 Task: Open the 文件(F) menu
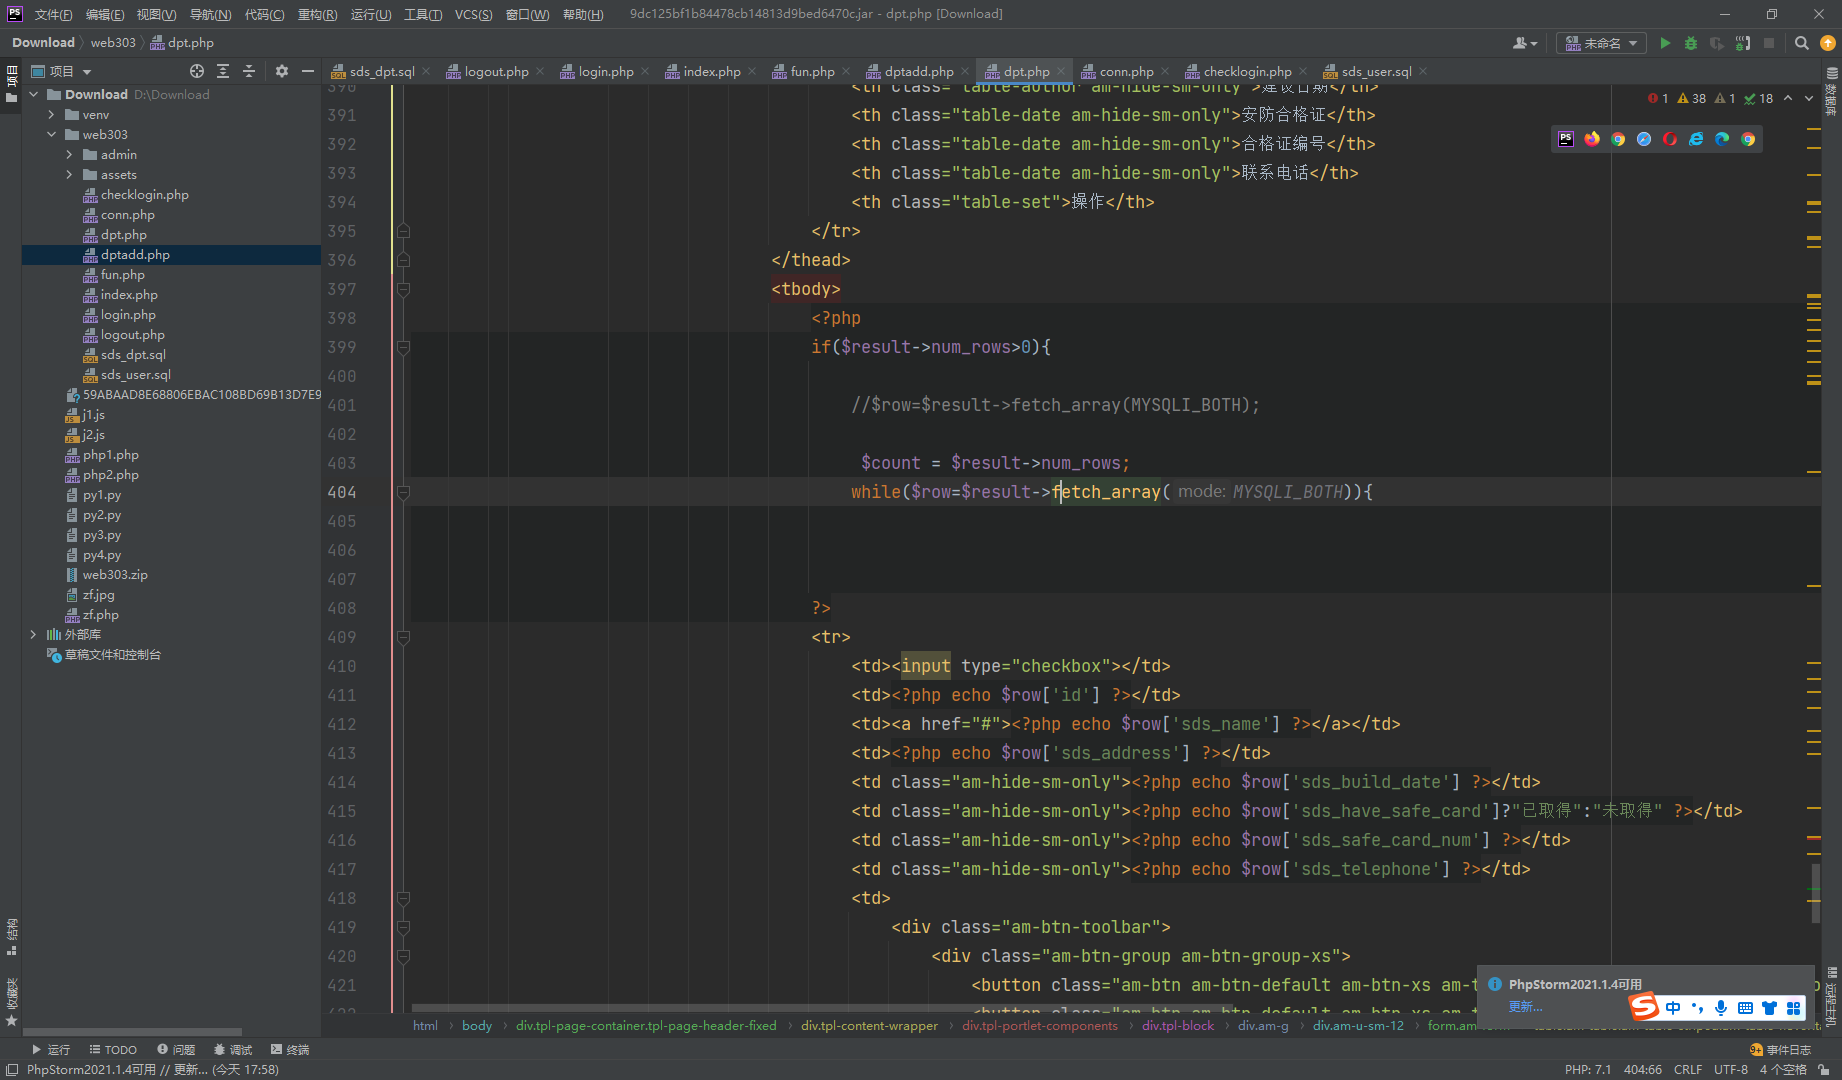[x=53, y=14]
